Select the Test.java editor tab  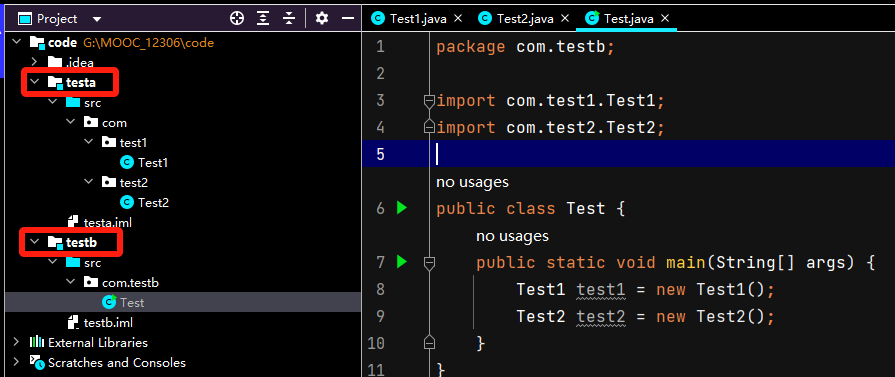(x=628, y=19)
